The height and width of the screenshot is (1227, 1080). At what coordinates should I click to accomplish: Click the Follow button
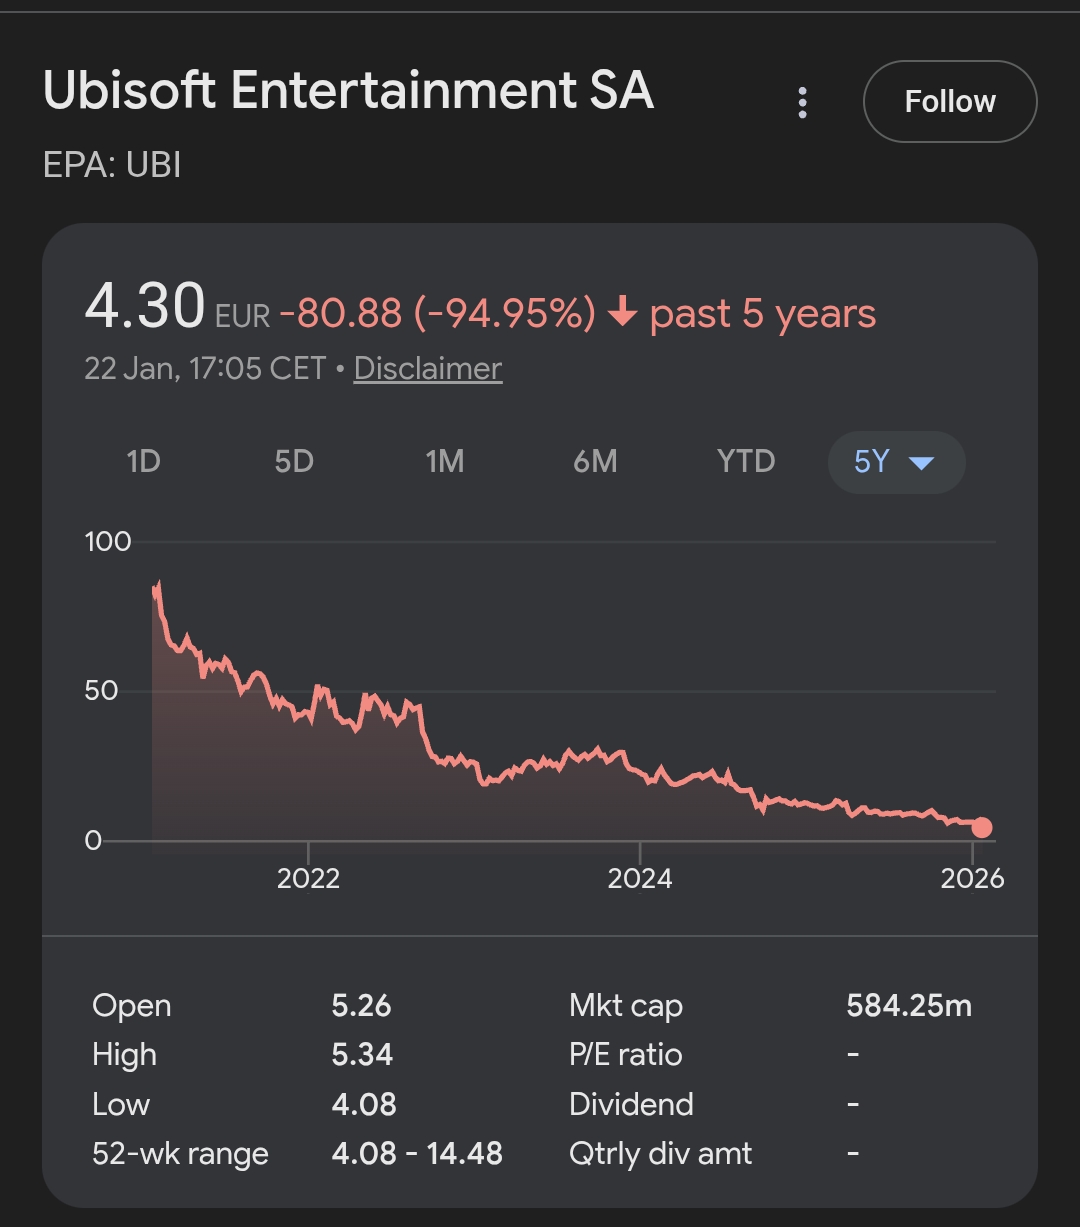point(949,102)
